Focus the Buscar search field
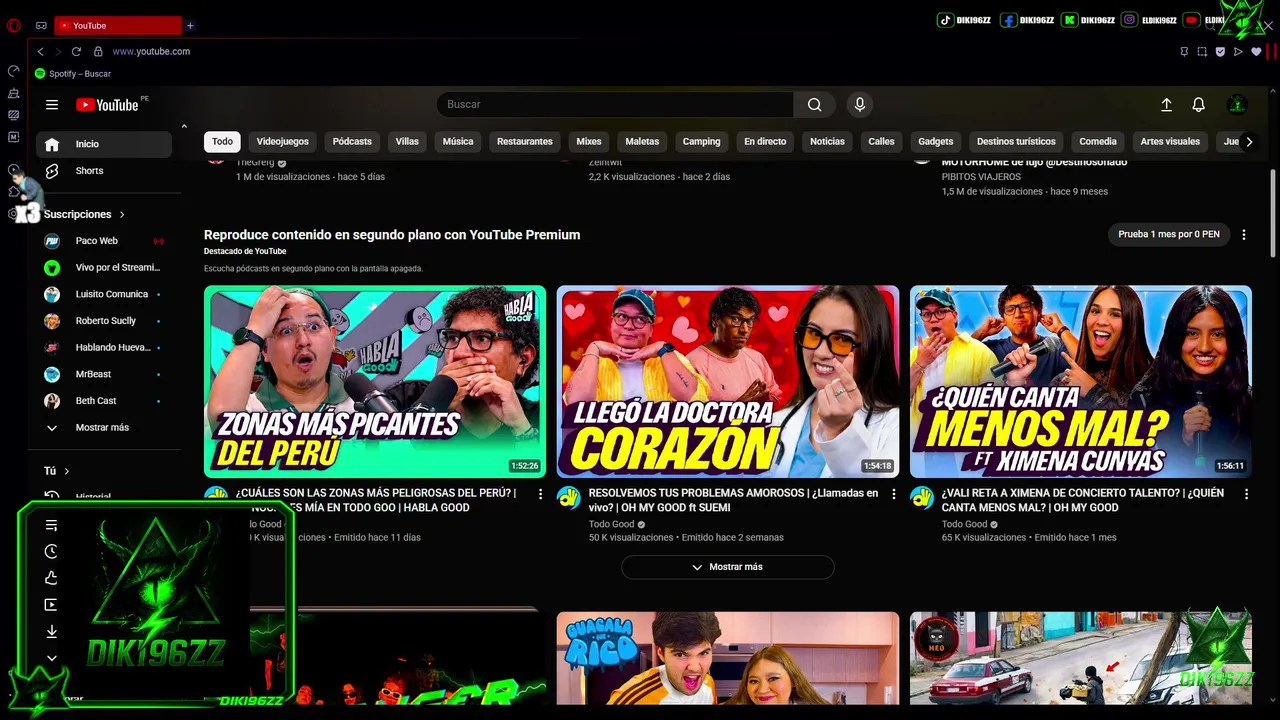Image resolution: width=1280 pixels, height=720 pixels. tap(615, 104)
